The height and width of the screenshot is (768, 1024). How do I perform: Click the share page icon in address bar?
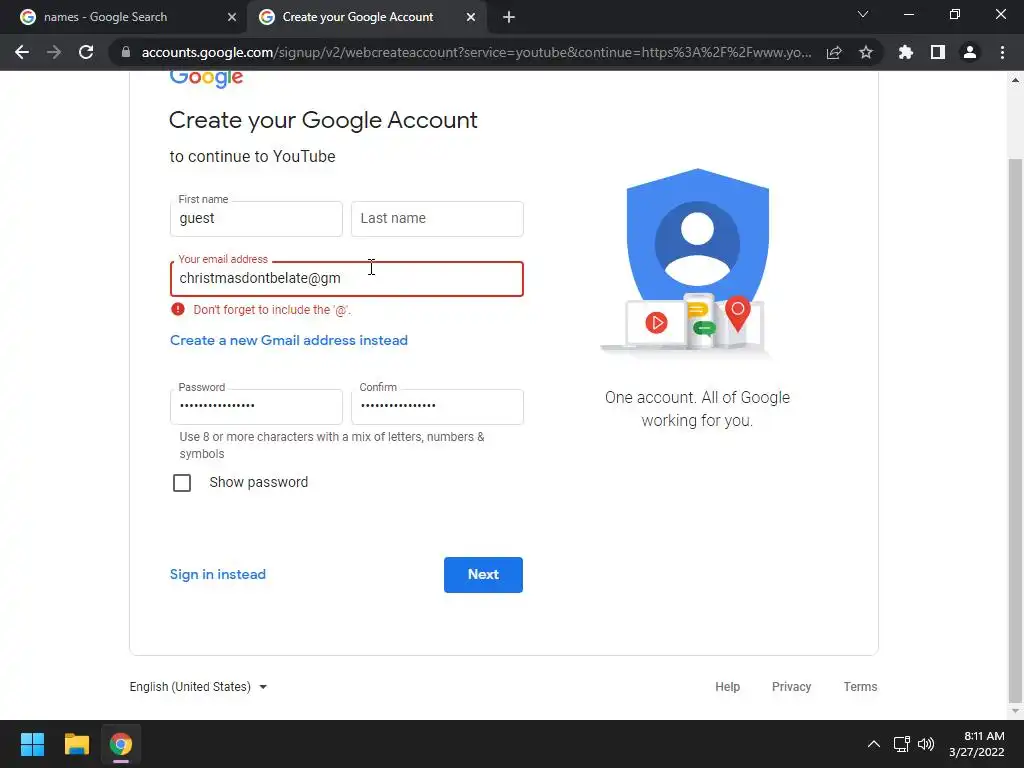[834, 52]
